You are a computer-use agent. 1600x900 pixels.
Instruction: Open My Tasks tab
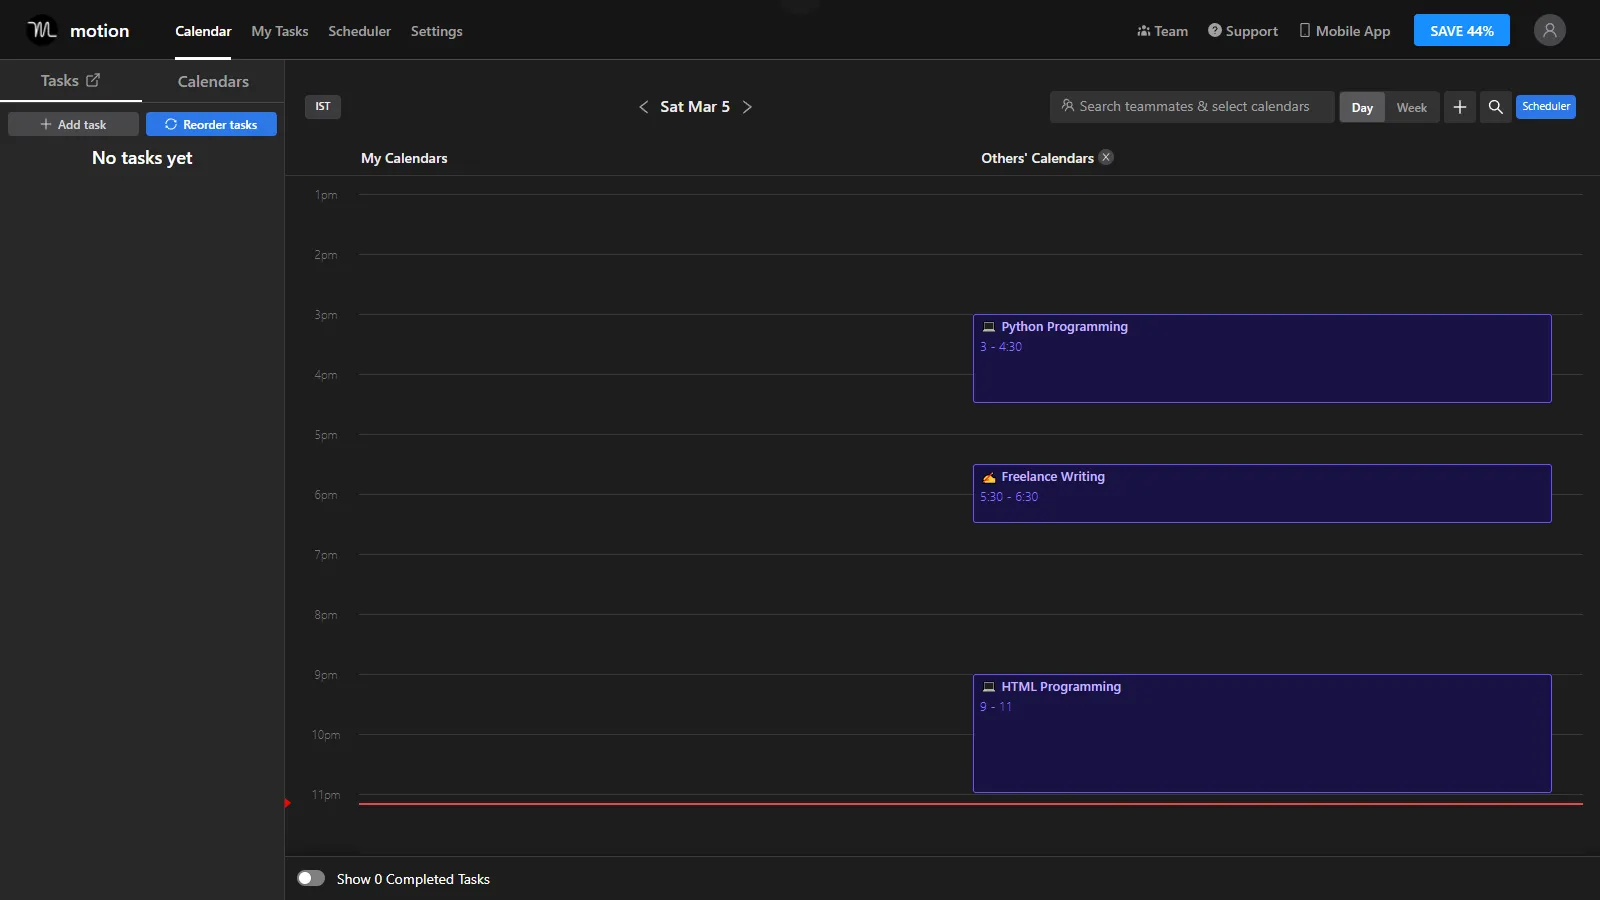tap(279, 31)
